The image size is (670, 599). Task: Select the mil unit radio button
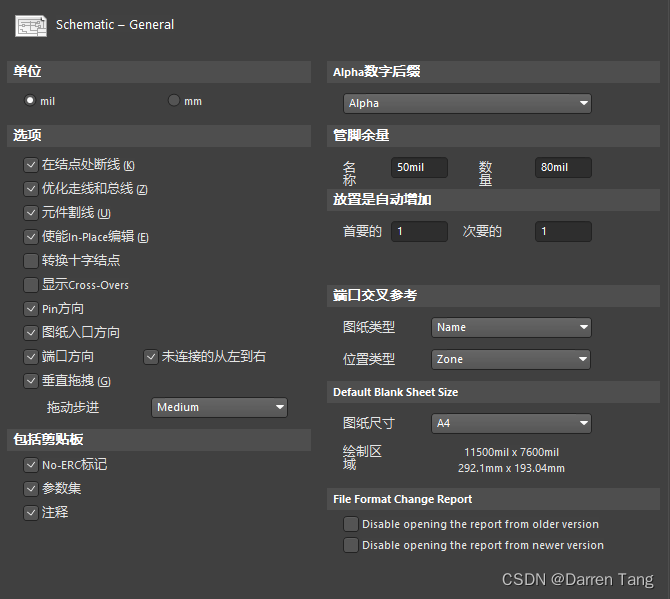(29, 100)
